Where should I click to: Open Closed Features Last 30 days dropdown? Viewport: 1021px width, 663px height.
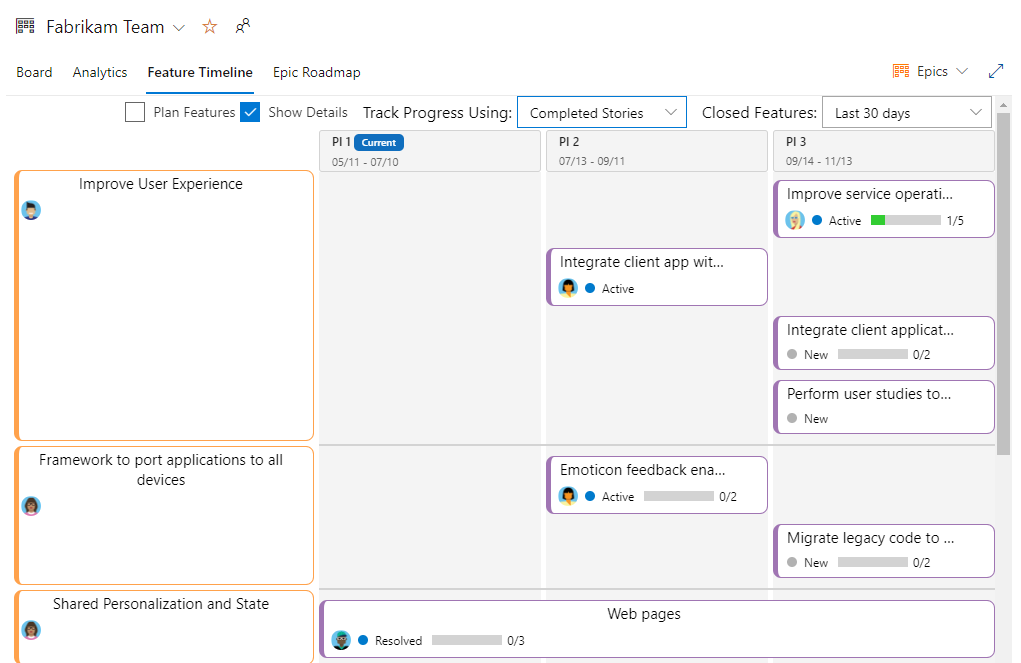[906, 113]
